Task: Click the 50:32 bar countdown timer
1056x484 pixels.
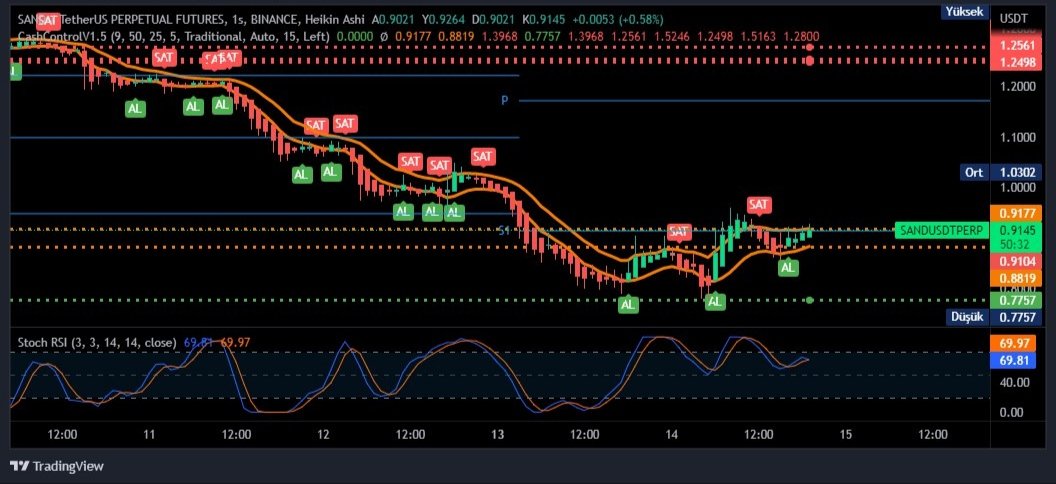Action: [x=1017, y=243]
